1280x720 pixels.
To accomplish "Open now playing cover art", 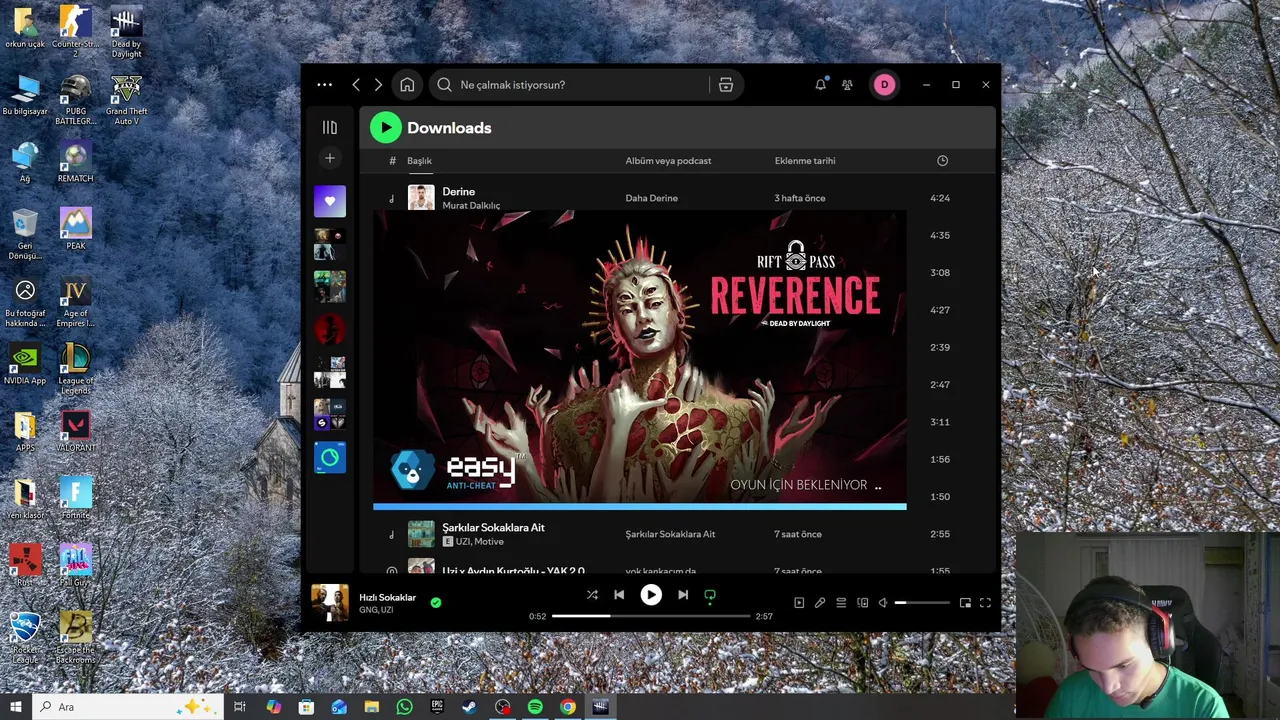I will tap(329, 602).
